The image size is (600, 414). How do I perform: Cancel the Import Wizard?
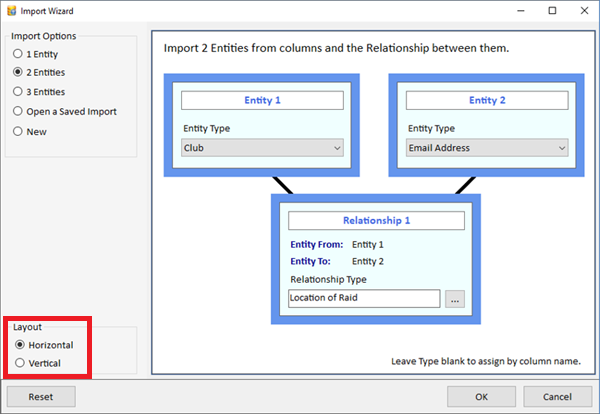coord(558,397)
